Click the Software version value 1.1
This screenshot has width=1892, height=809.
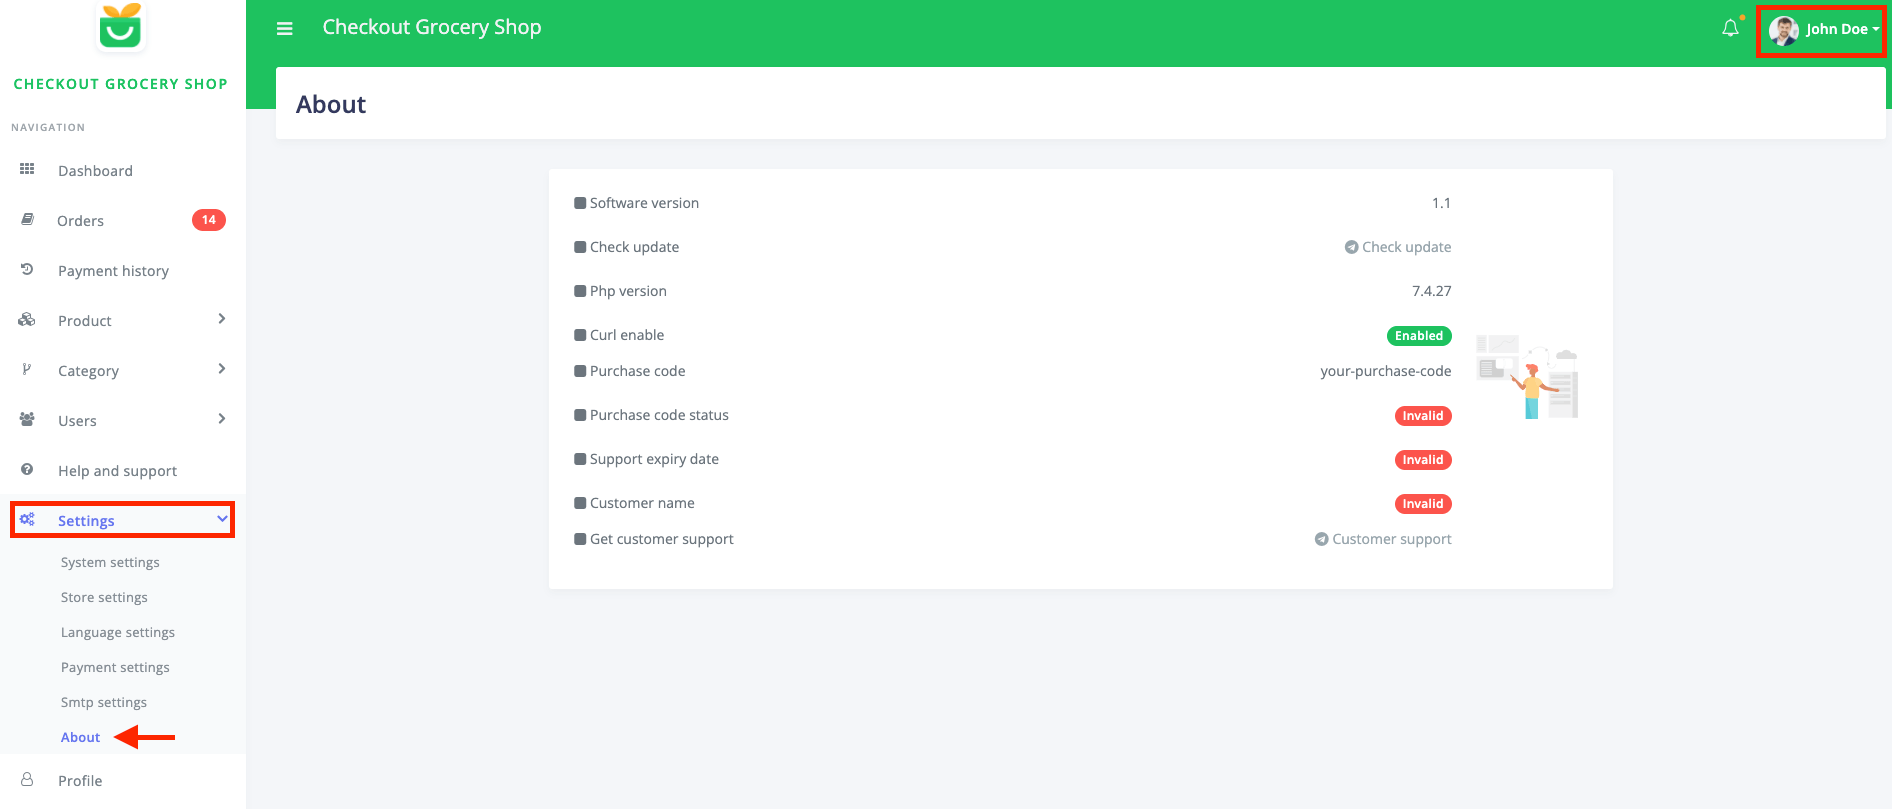coord(1441,203)
